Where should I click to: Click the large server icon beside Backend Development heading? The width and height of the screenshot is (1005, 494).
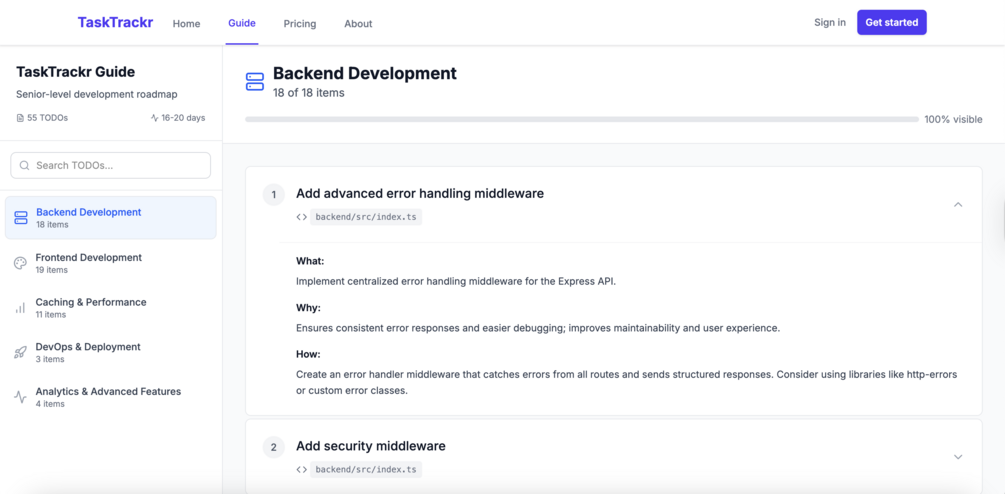click(255, 82)
